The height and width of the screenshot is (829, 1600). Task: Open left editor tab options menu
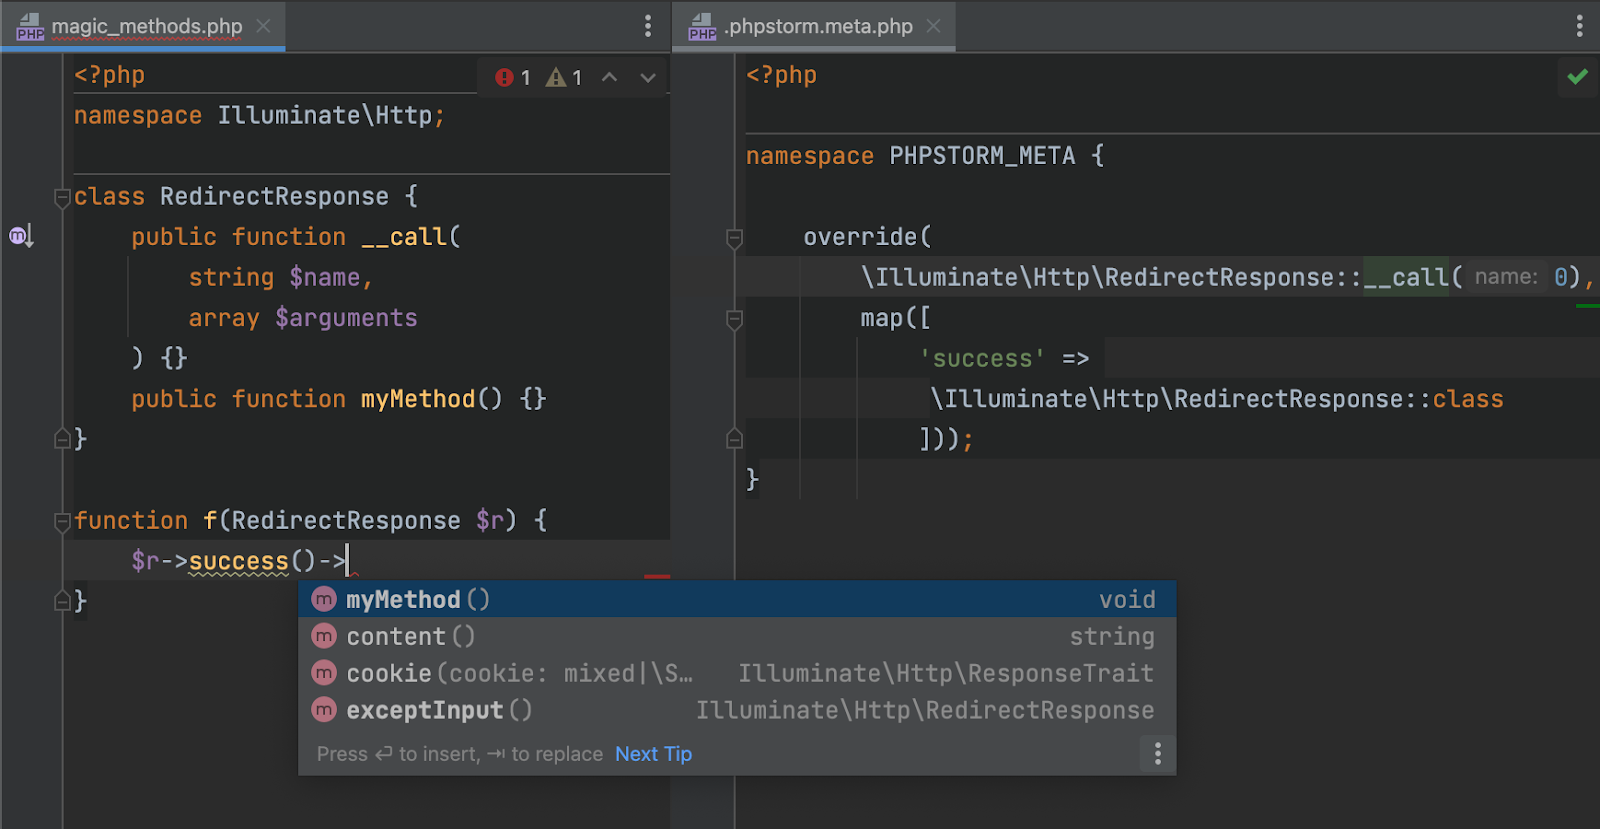[x=648, y=26]
